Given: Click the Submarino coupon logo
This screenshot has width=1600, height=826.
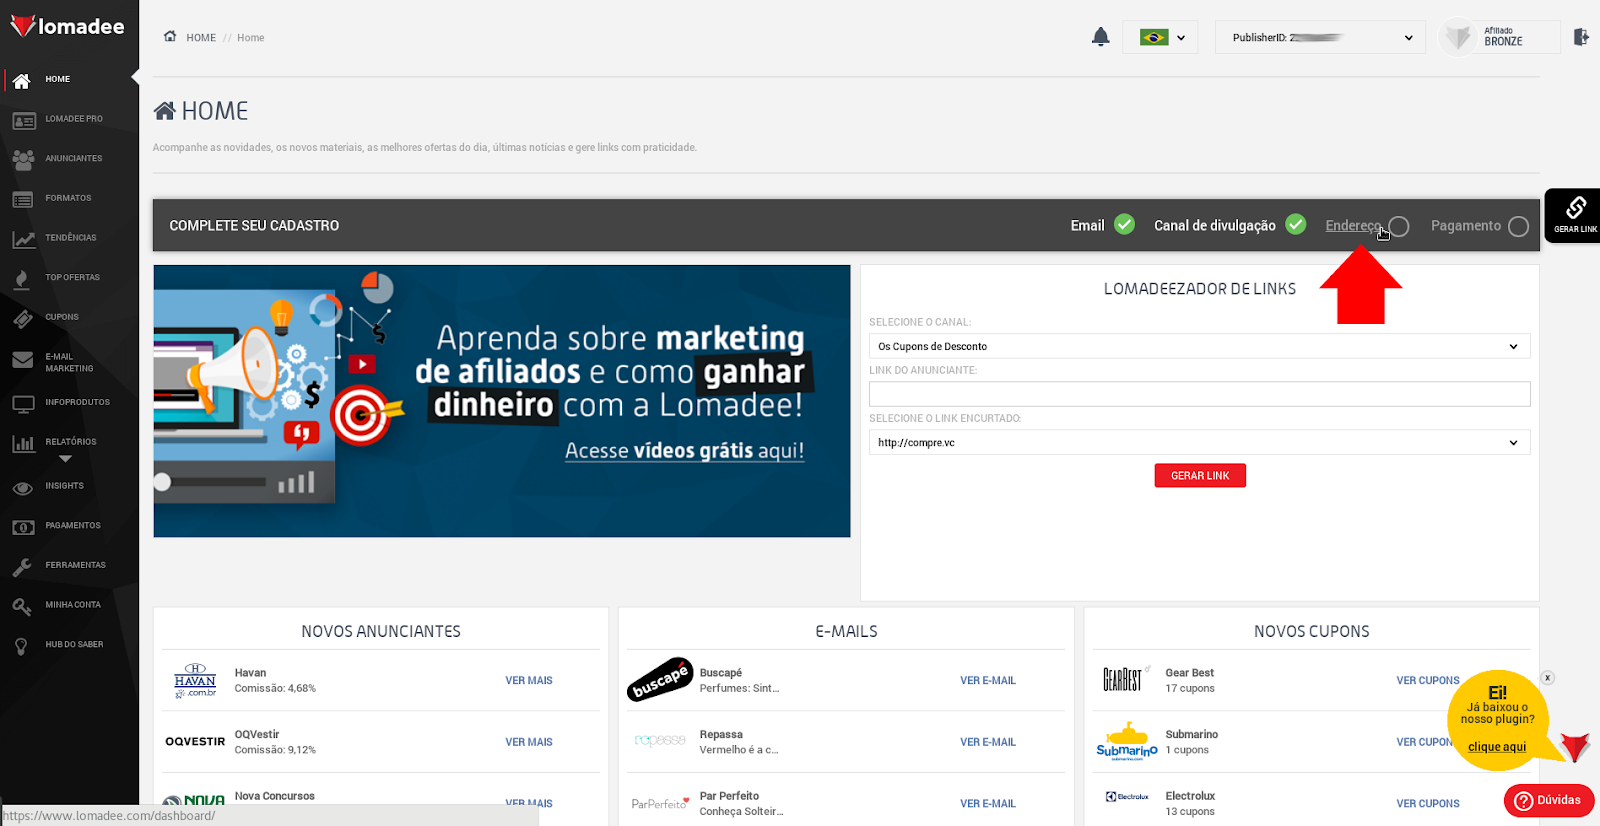Looking at the screenshot, I should coord(1127,742).
